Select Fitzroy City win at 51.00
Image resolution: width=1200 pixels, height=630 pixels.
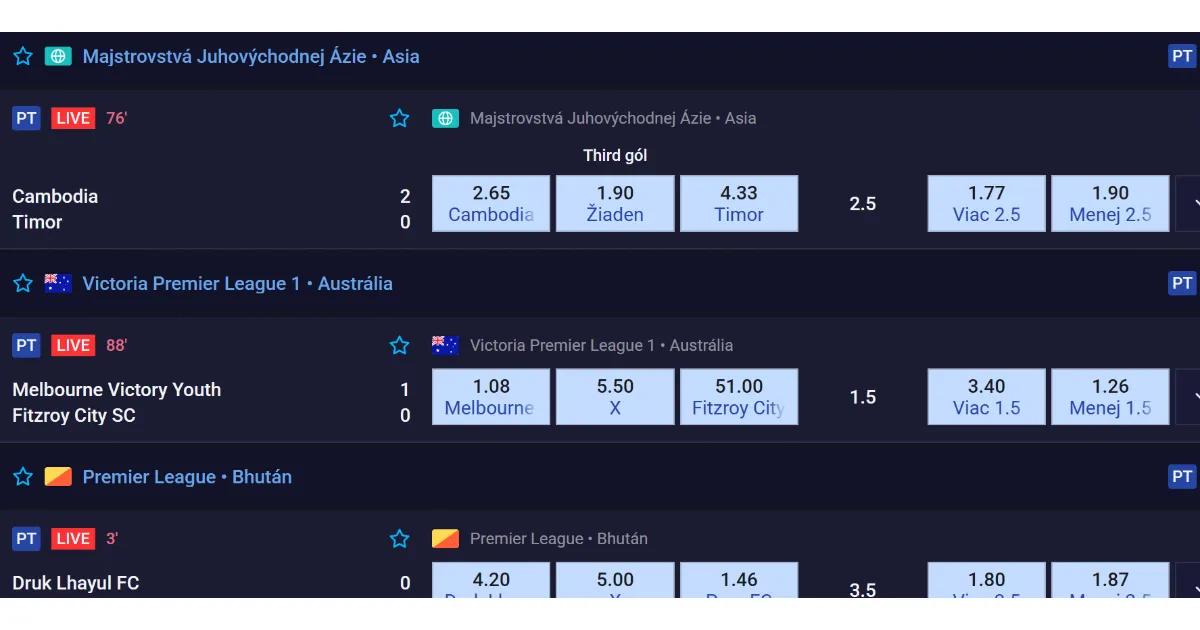click(x=739, y=397)
